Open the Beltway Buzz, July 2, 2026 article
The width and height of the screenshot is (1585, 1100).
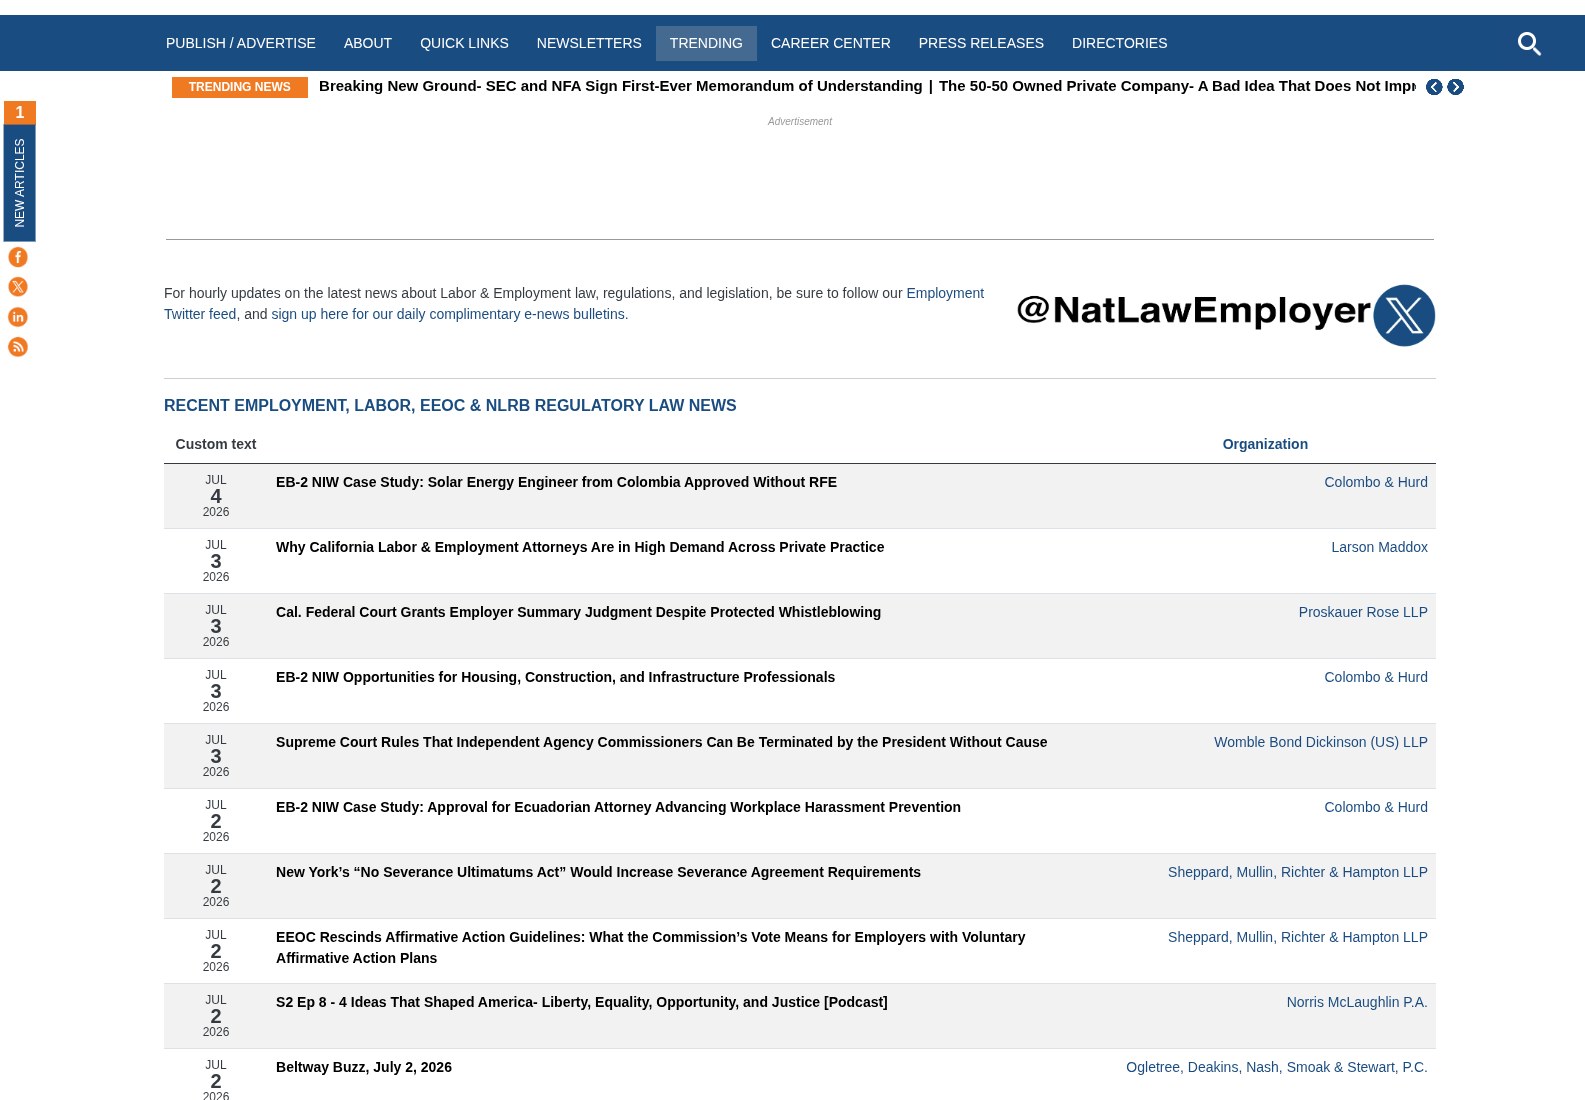coord(364,1067)
